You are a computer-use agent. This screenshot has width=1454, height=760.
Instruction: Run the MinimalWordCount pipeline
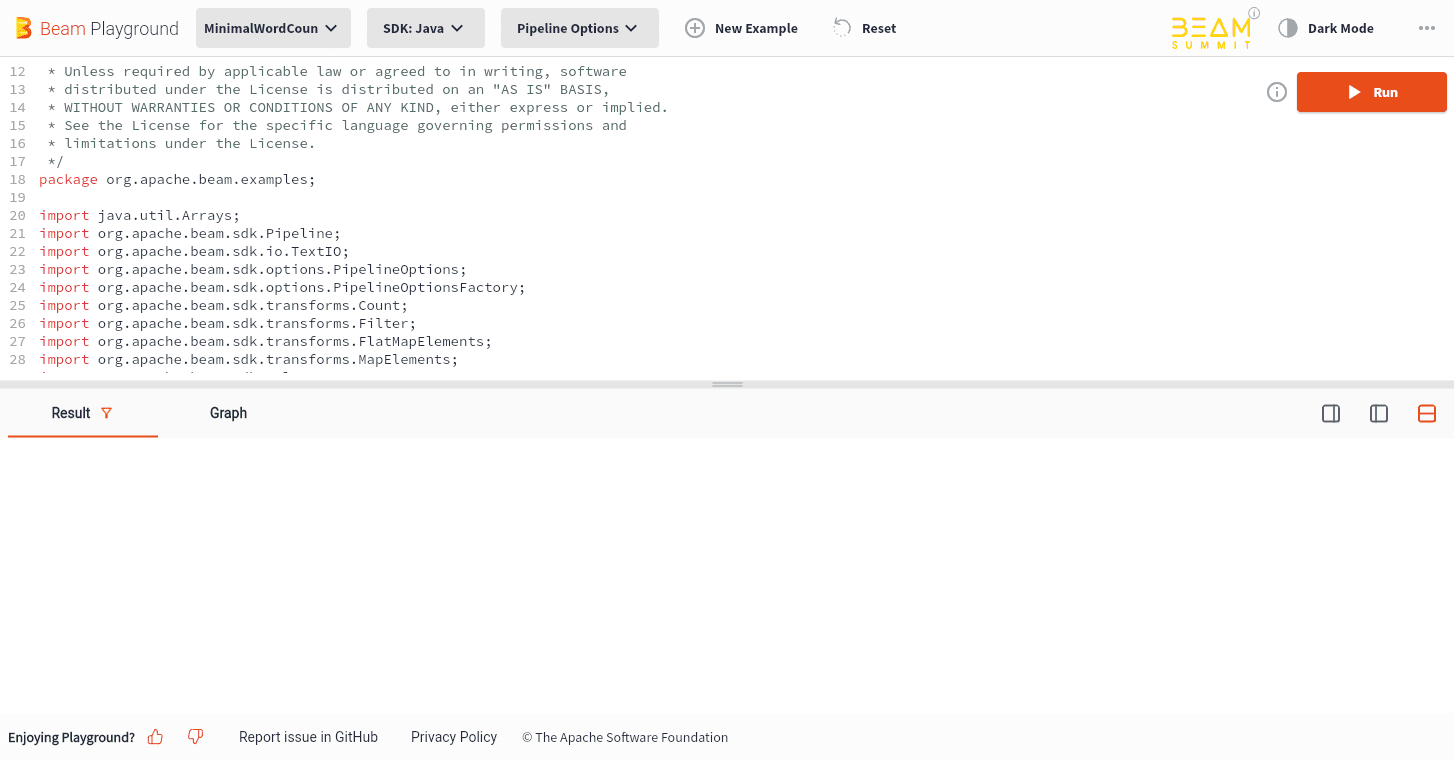point(1371,91)
